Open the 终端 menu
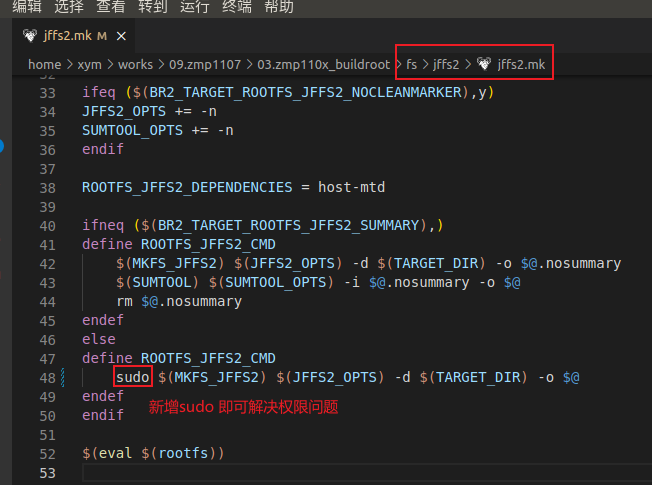The height and width of the screenshot is (485, 652). pos(237,6)
